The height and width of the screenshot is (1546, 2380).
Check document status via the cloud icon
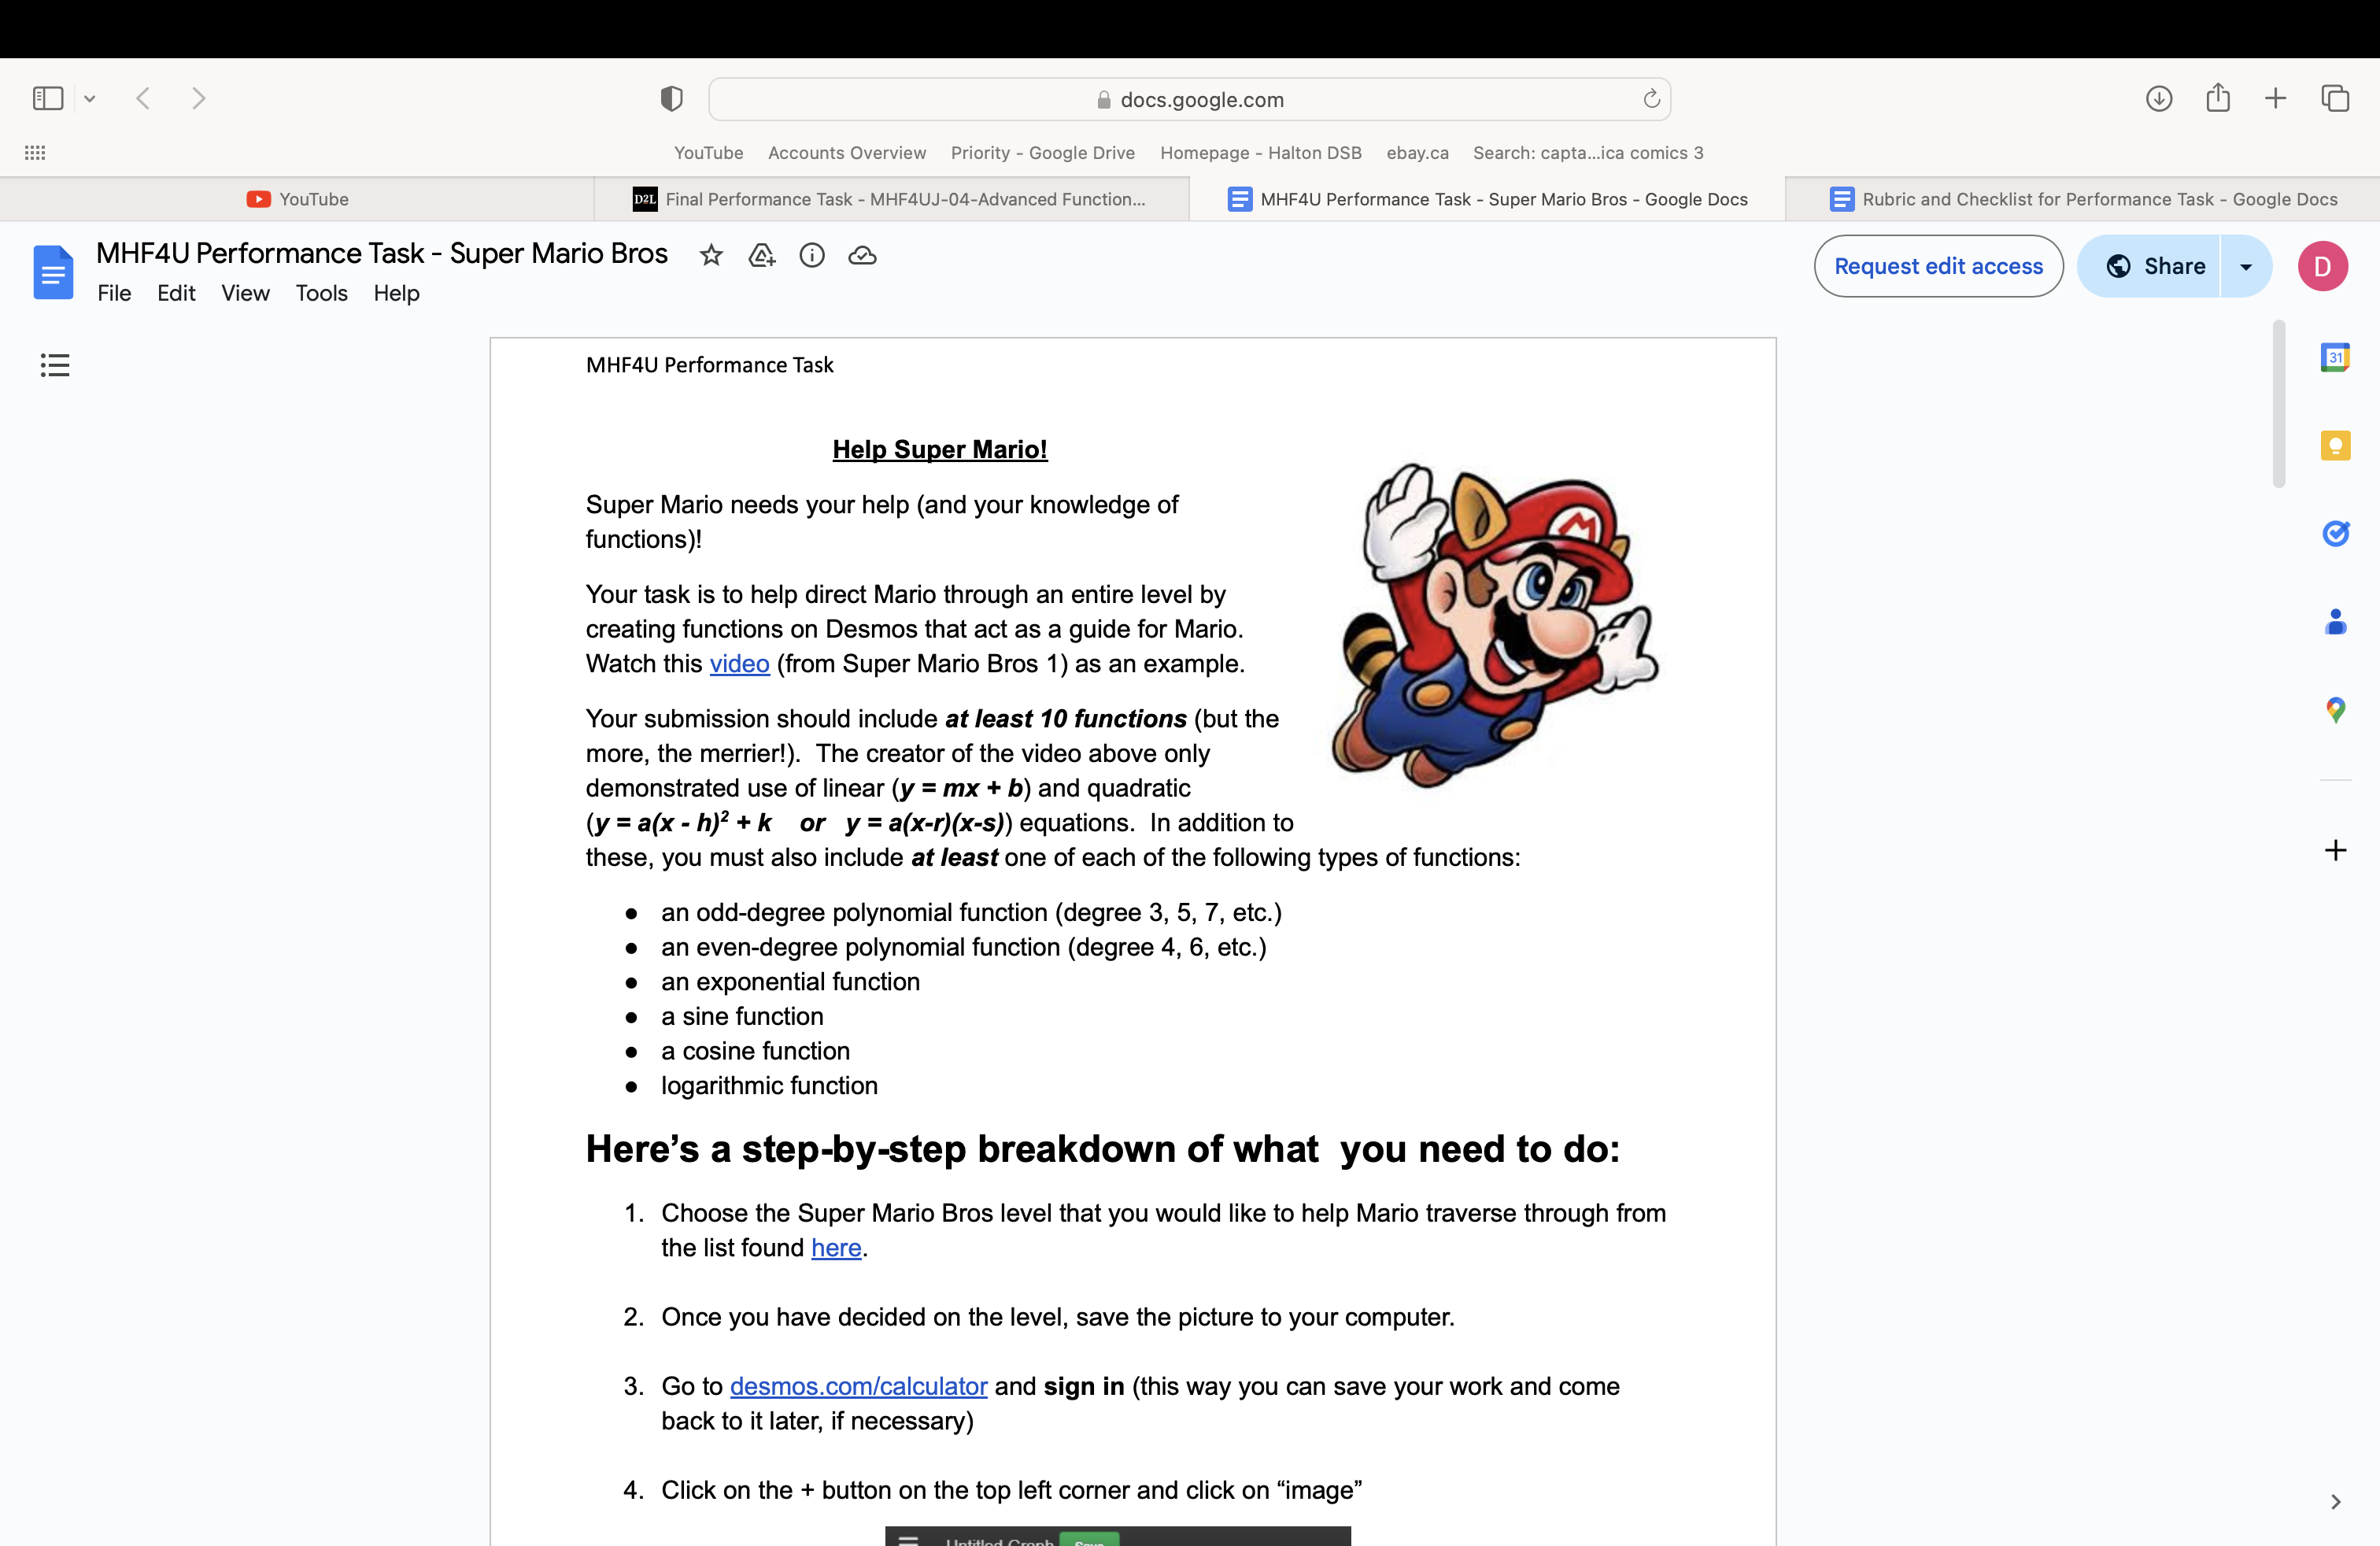(x=862, y=256)
